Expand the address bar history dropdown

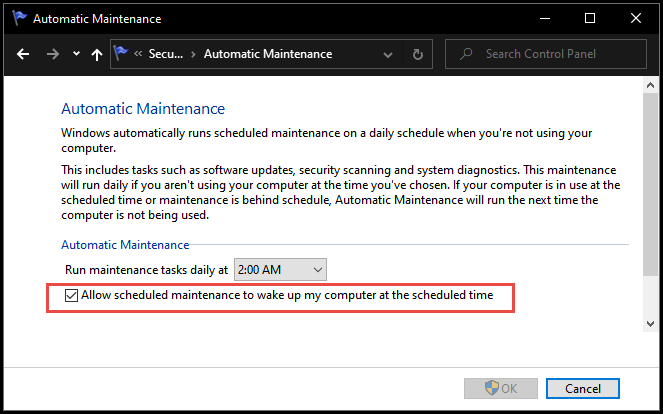pyautogui.click(x=387, y=55)
